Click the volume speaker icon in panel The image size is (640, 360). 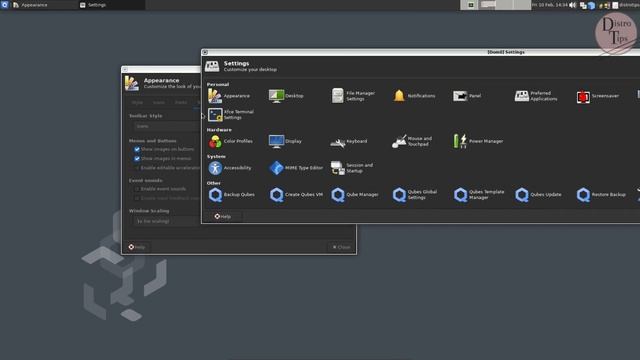[573, 5]
